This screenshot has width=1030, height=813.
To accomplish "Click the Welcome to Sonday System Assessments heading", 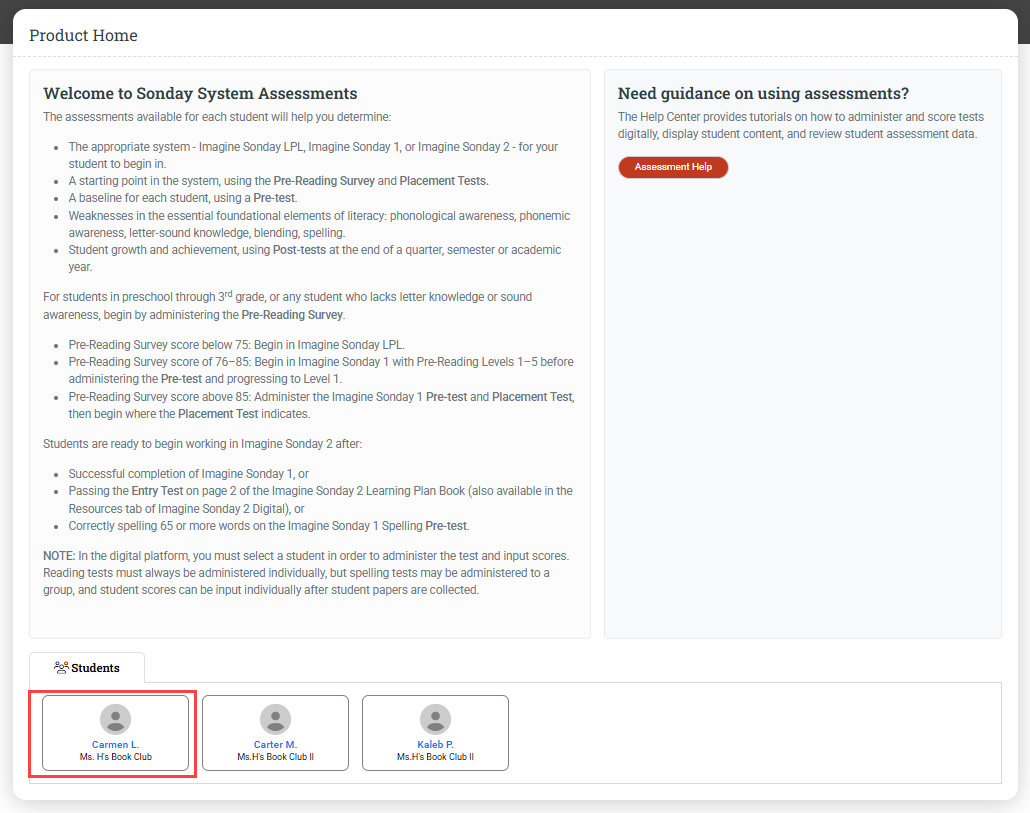I will pos(200,94).
